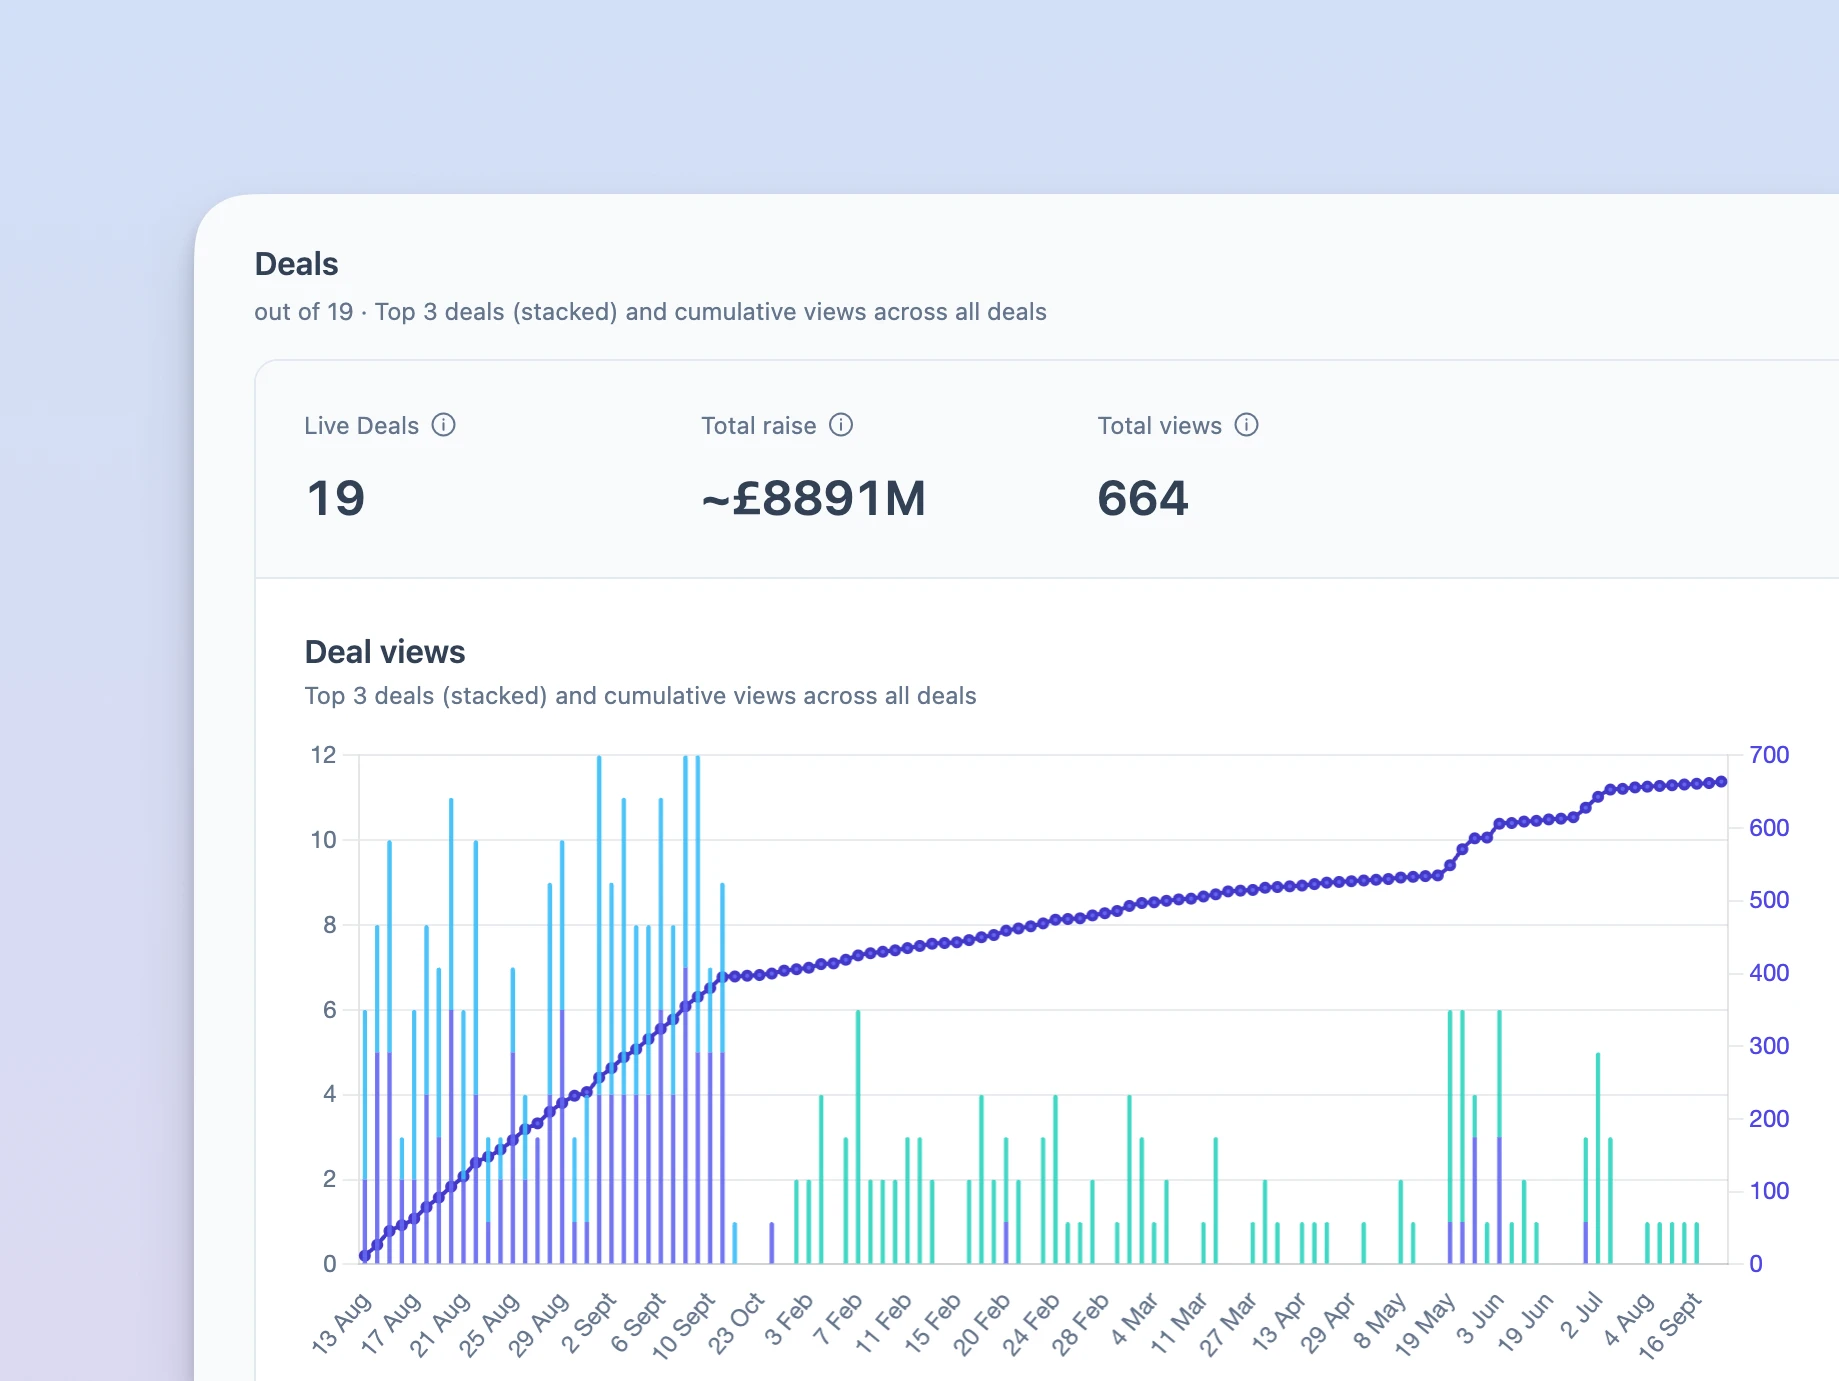Click the left axis value 2
1839x1381 pixels.
point(329,1179)
